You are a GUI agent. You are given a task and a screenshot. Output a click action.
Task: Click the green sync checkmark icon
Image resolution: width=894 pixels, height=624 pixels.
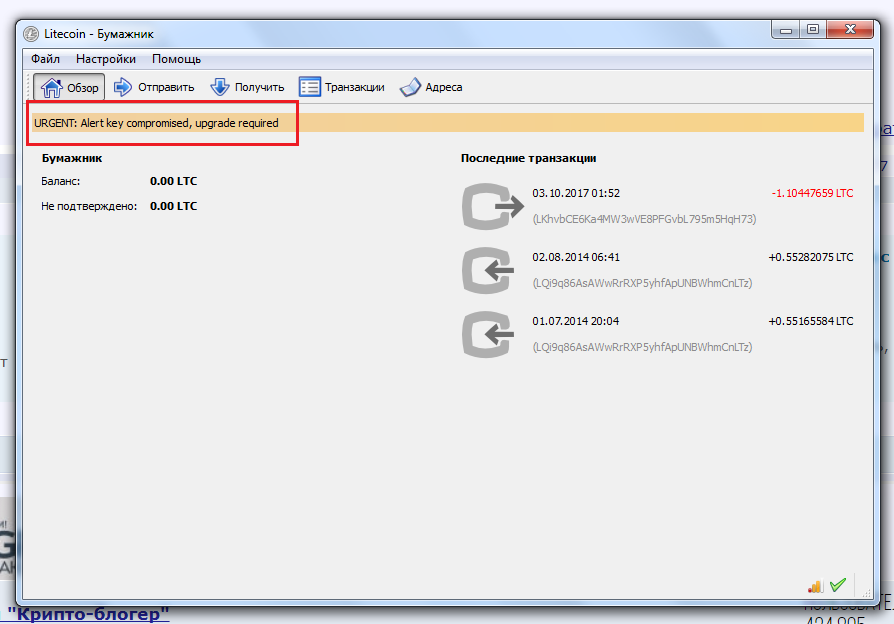click(x=838, y=585)
